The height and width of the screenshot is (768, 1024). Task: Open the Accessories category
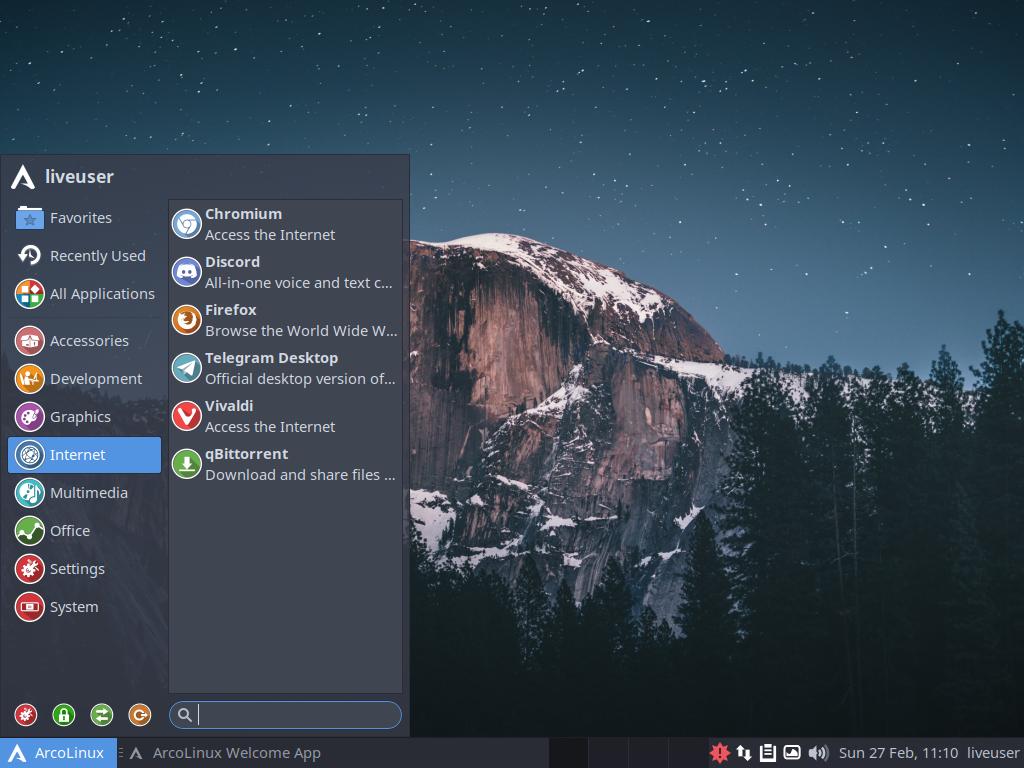(84, 341)
